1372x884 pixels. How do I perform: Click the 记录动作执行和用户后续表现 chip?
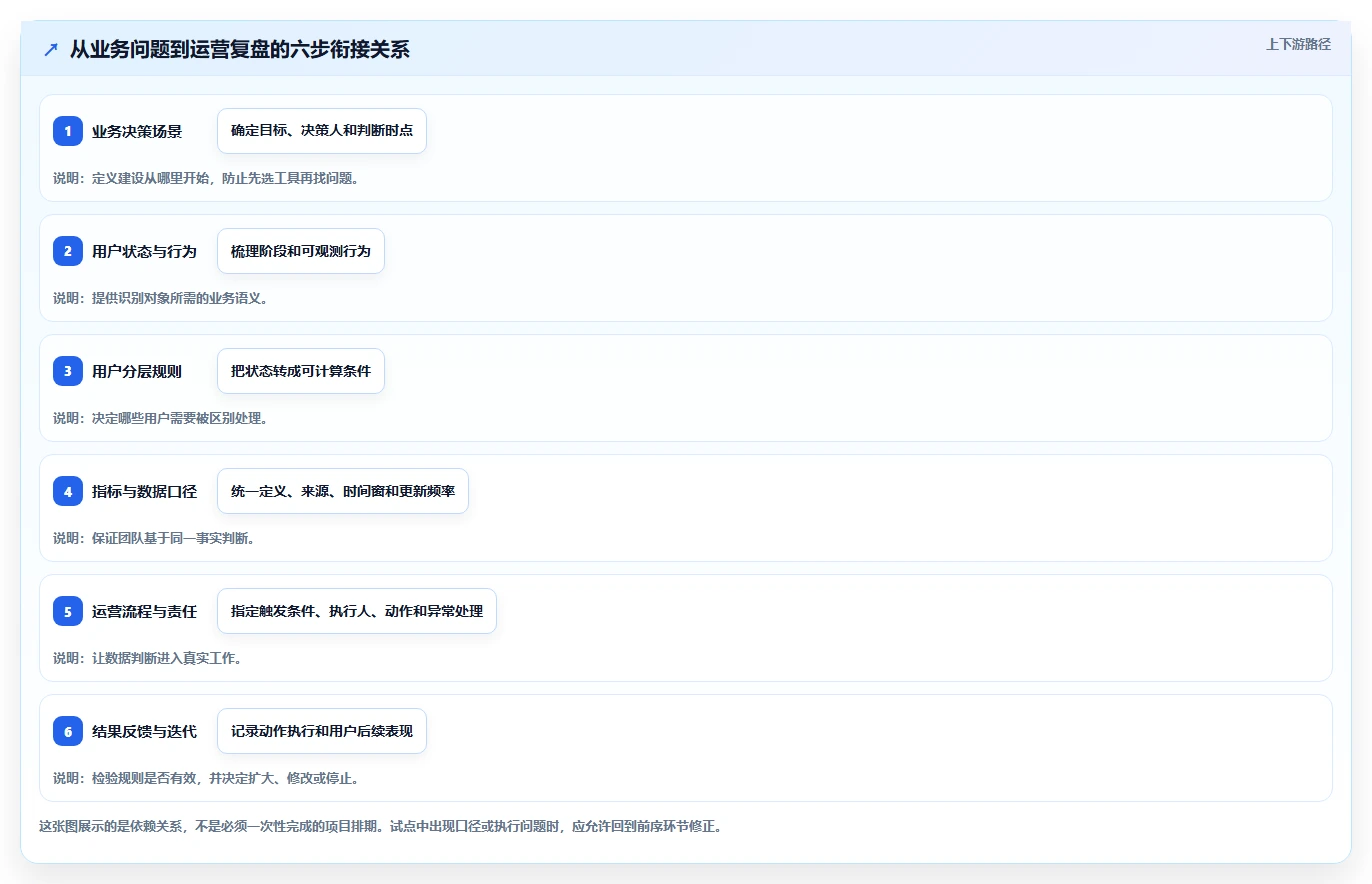(322, 731)
